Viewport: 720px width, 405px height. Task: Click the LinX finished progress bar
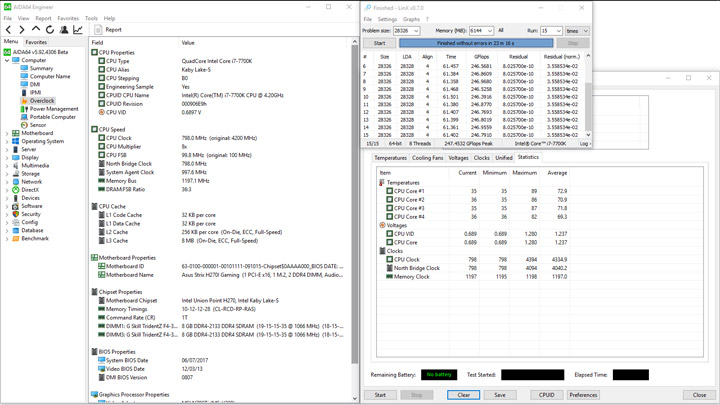[x=476, y=43]
